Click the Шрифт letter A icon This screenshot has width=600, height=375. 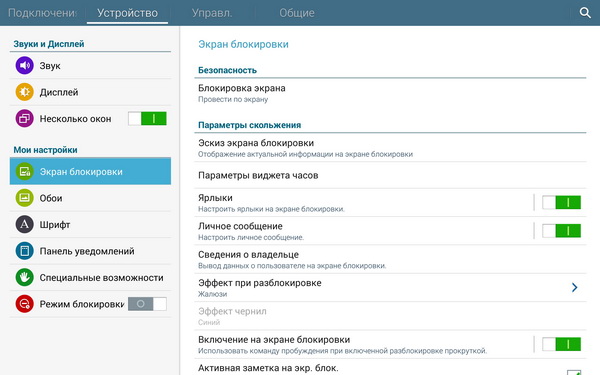coord(24,224)
